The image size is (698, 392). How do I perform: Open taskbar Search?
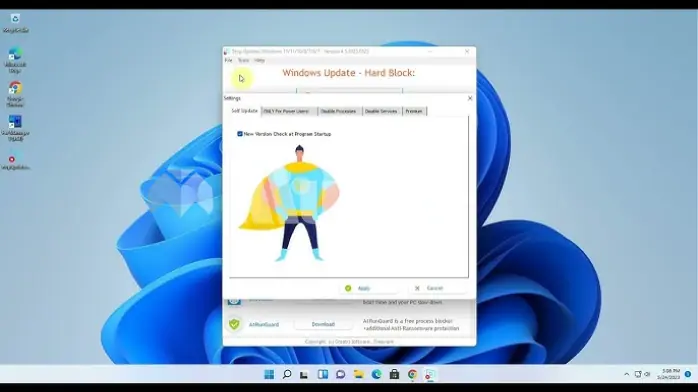tap(287, 374)
